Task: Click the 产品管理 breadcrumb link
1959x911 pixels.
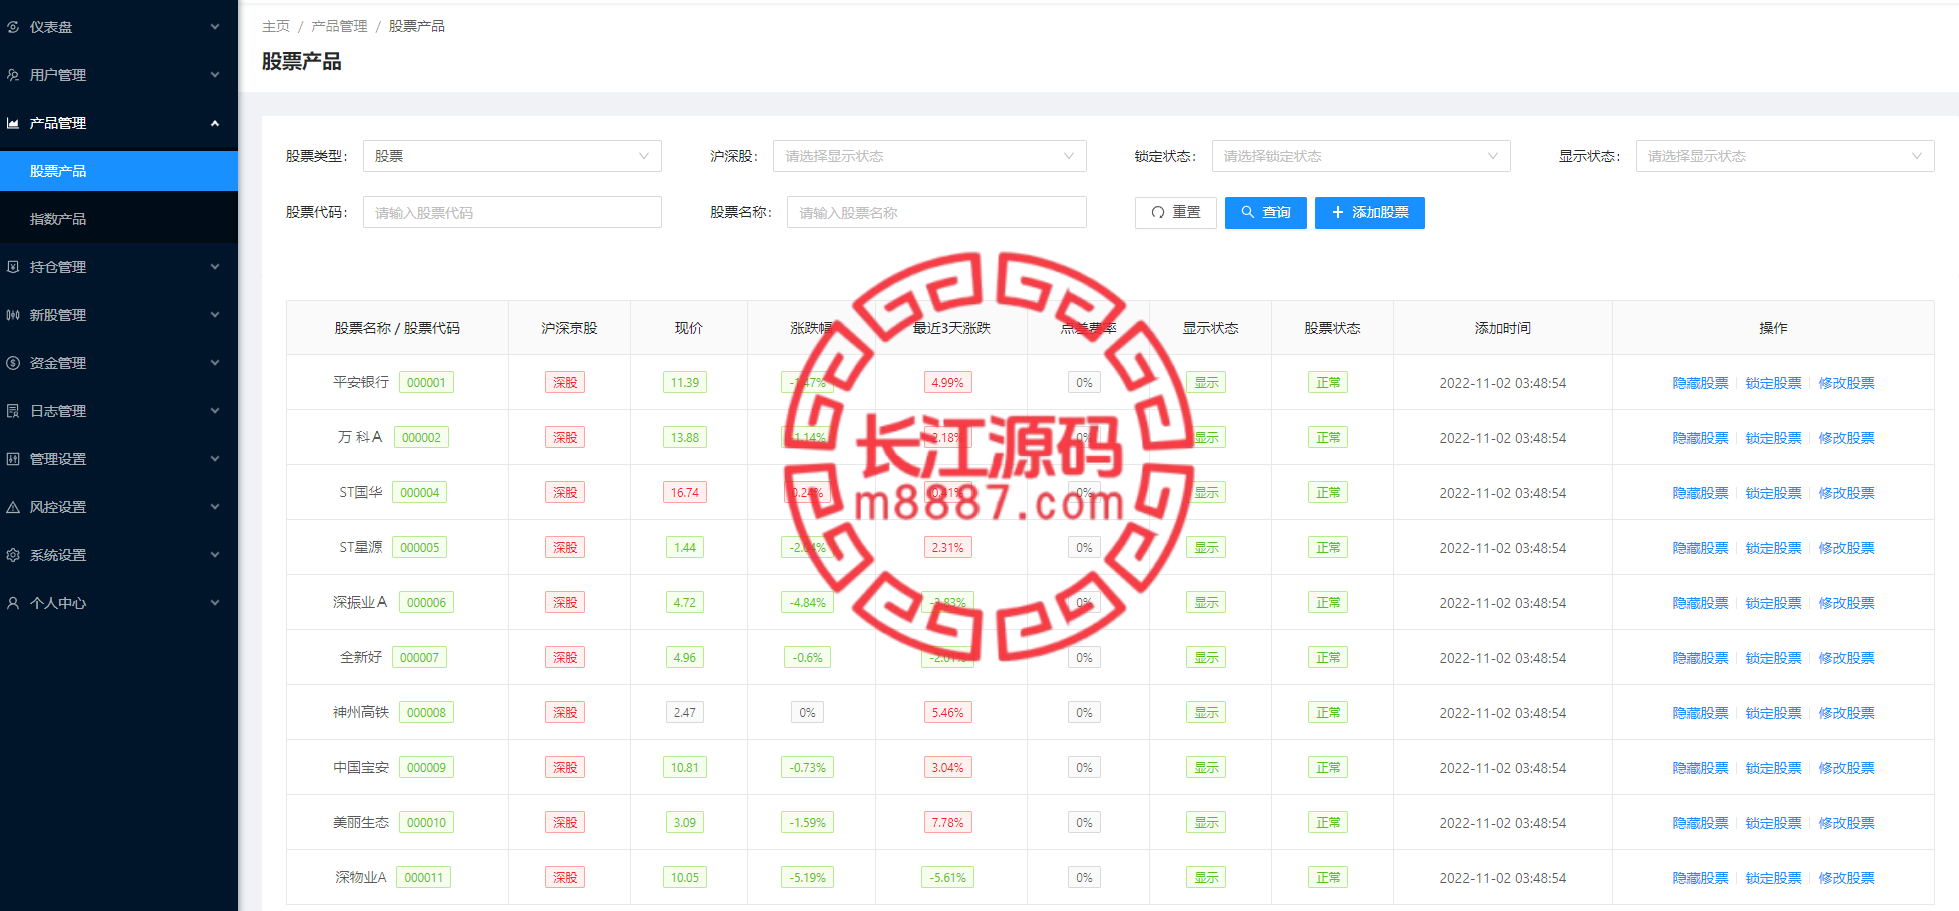Action: point(339,26)
